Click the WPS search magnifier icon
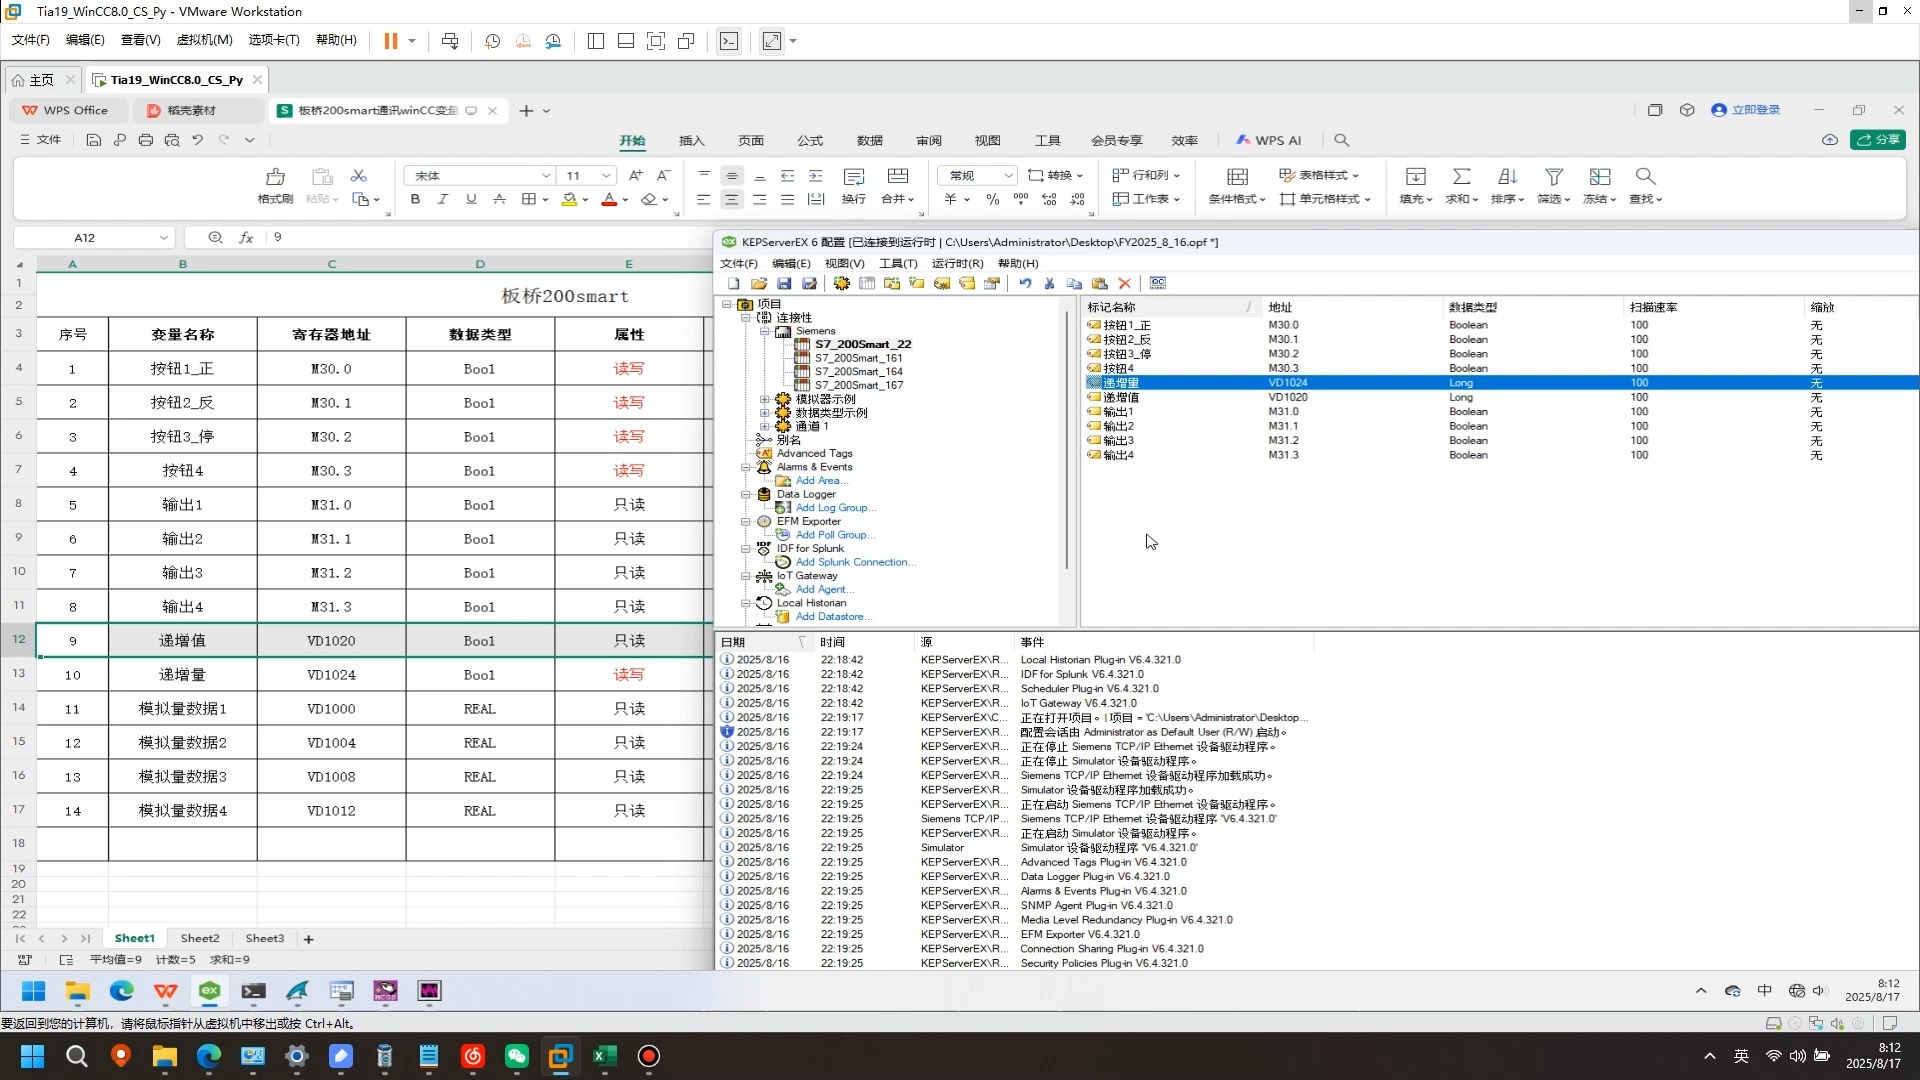This screenshot has width=1920, height=1080. 1342,141
